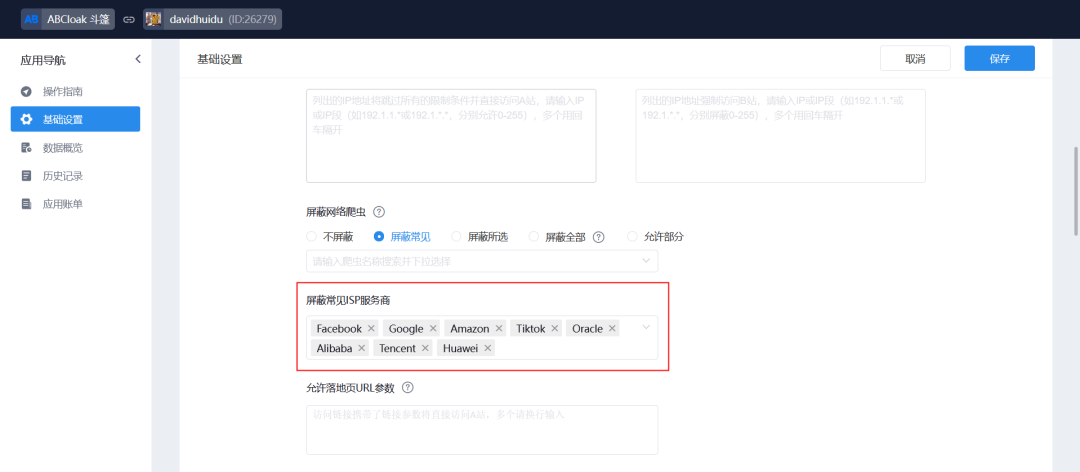This screenshot has height=472, width=1080.
Task: Expand the ISP服务商 dropdown arrow
Action: pos(646,327)
